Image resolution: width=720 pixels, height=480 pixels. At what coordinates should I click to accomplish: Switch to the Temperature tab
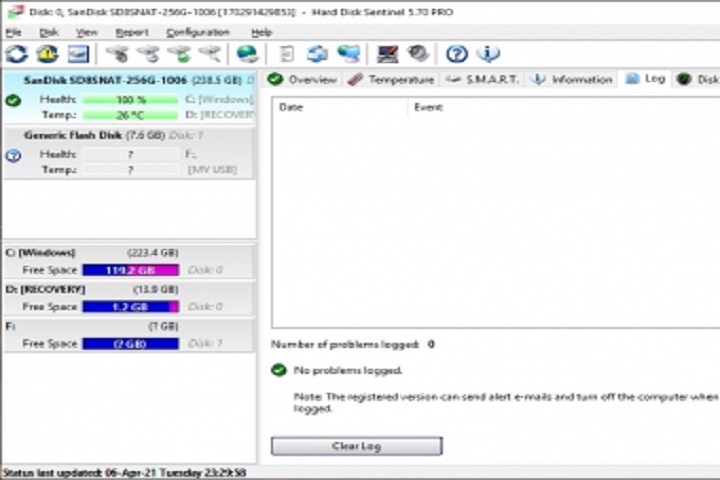(391, 79)
